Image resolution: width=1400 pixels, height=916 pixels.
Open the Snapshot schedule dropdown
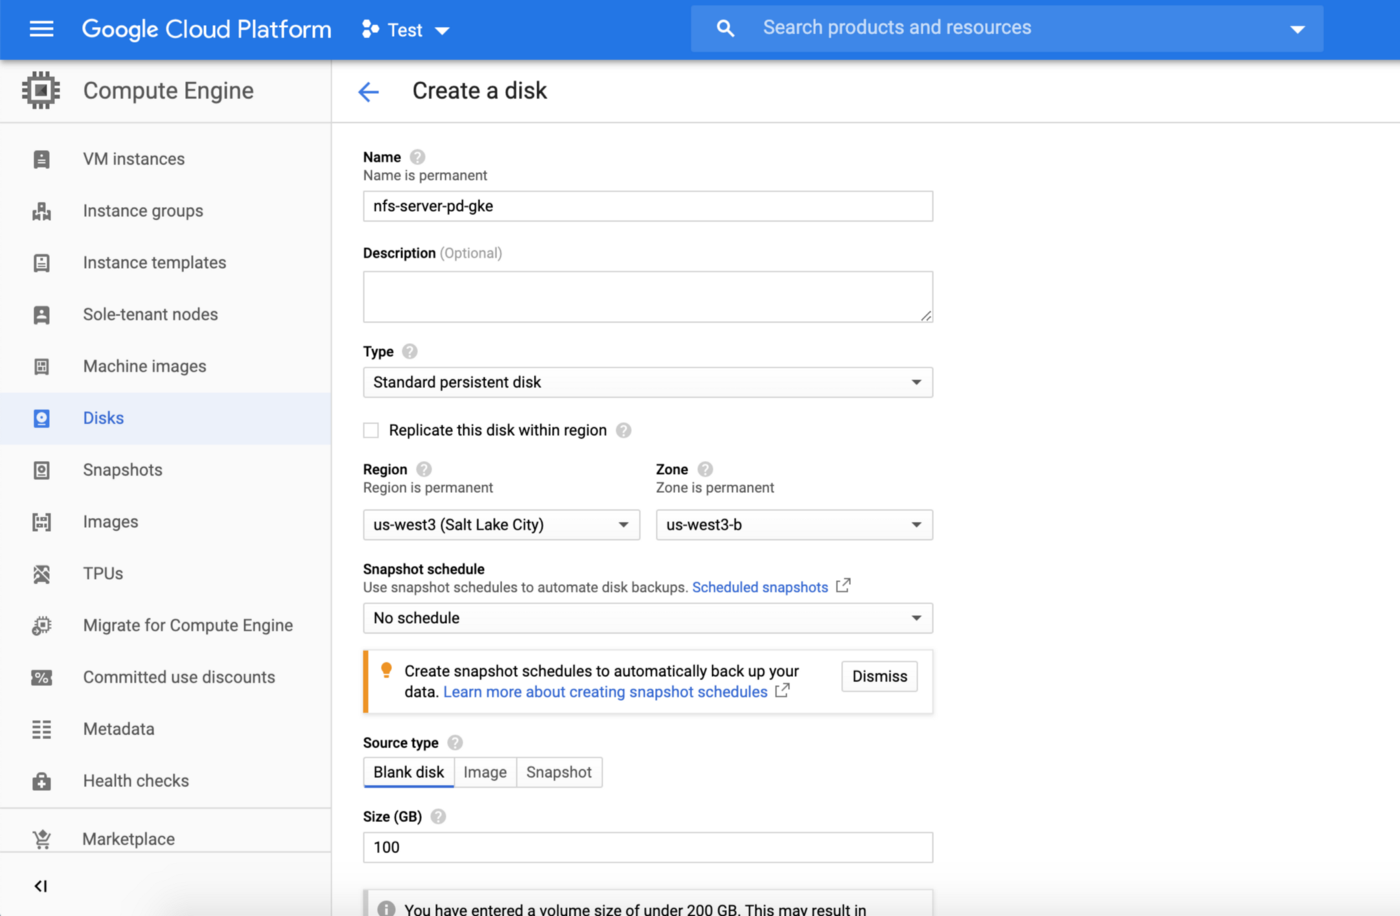point(648,618)
